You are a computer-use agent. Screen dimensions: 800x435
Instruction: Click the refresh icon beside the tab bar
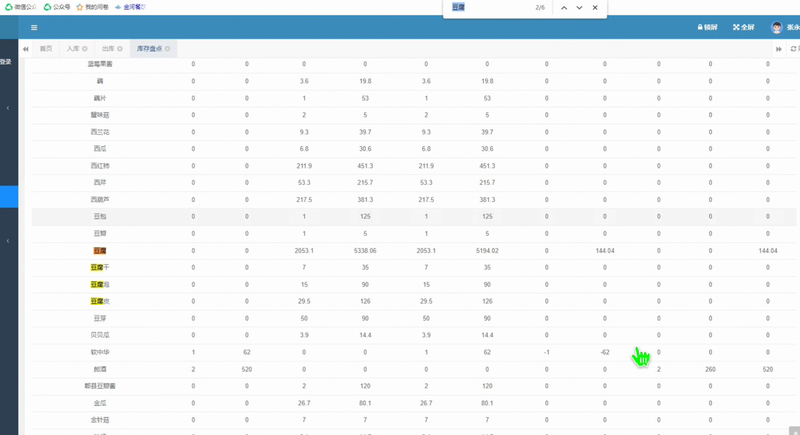(793, 49)
